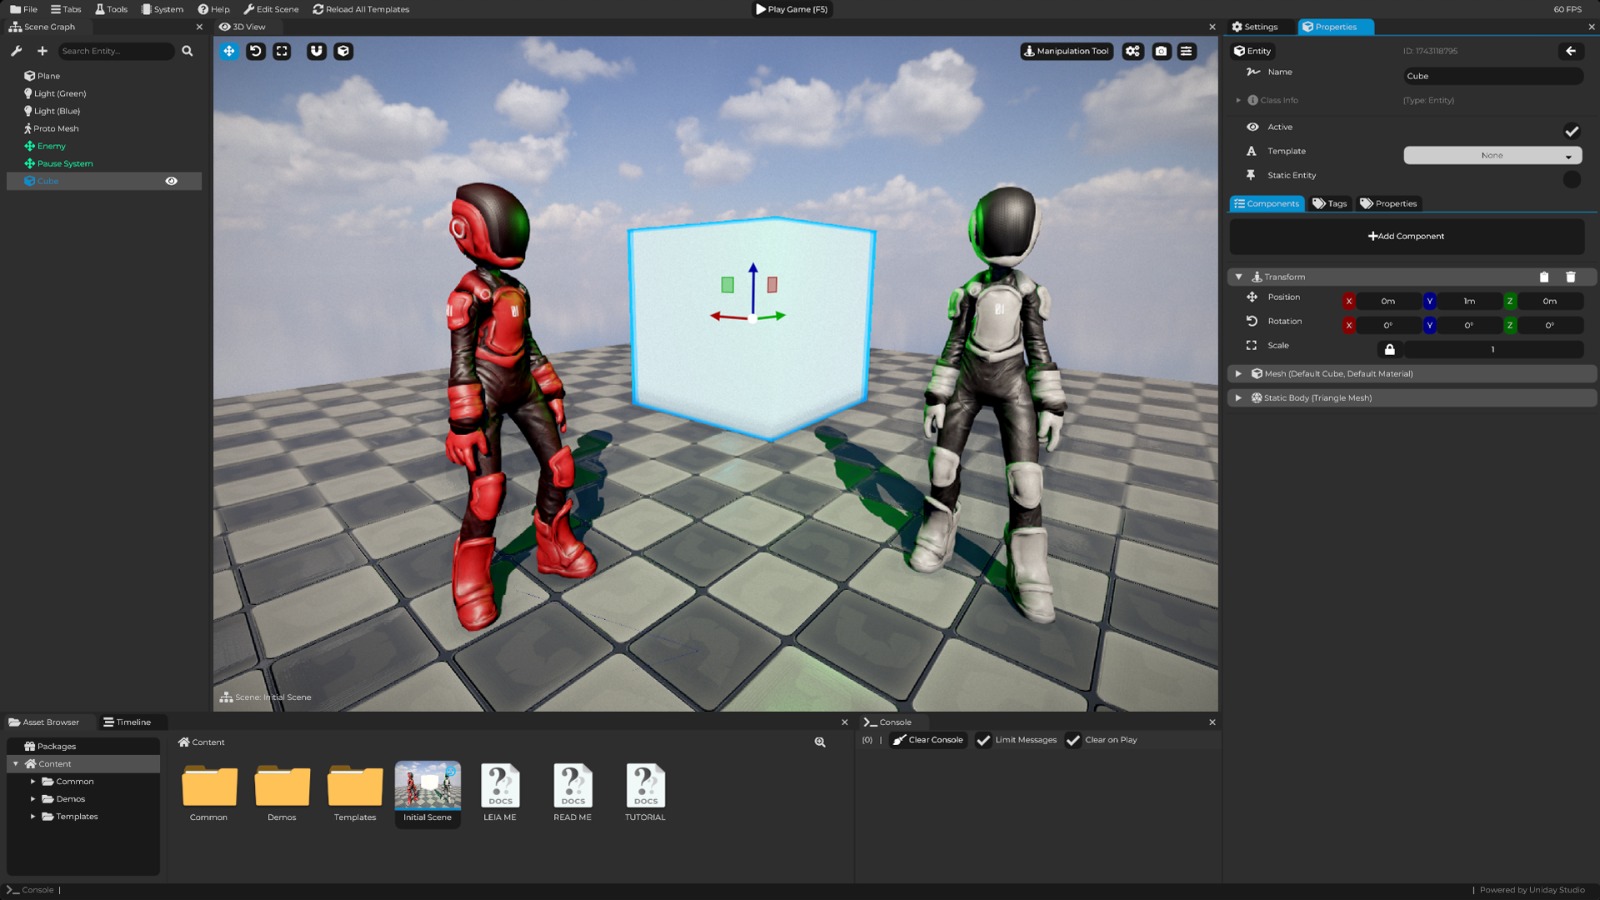Click the zoom magnifier in Asset Browser

tap(820, 742)
